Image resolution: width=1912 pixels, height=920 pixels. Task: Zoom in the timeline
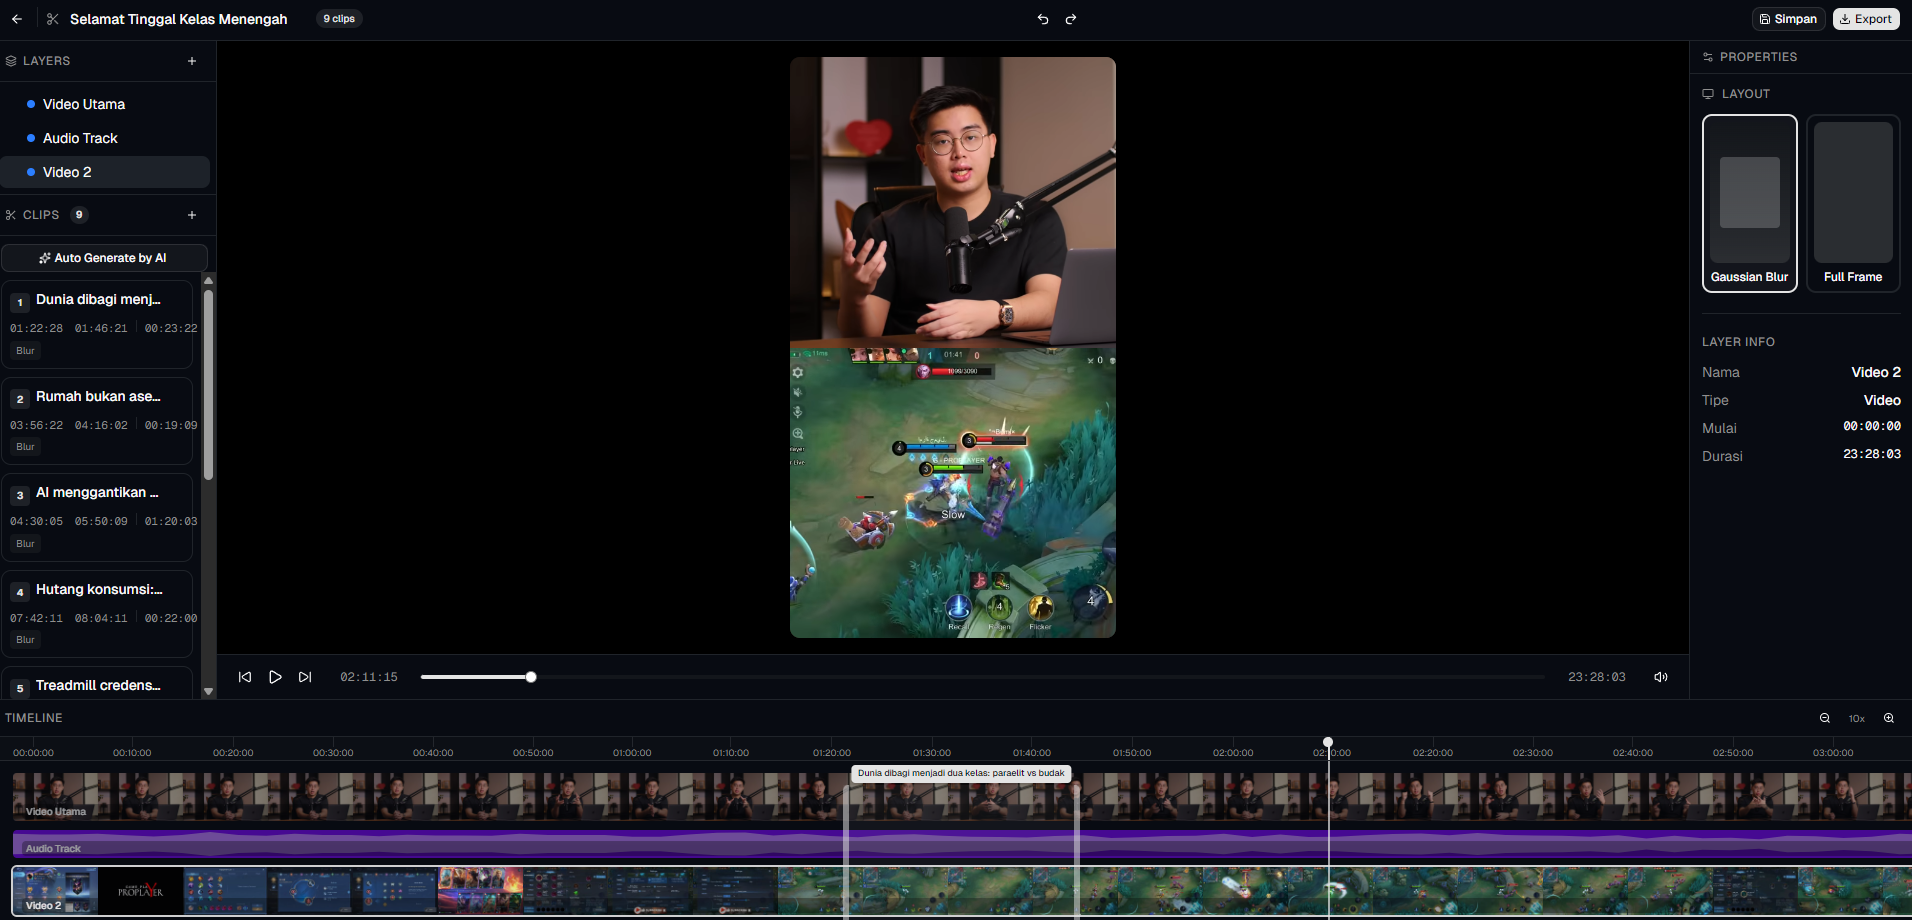1889,718
